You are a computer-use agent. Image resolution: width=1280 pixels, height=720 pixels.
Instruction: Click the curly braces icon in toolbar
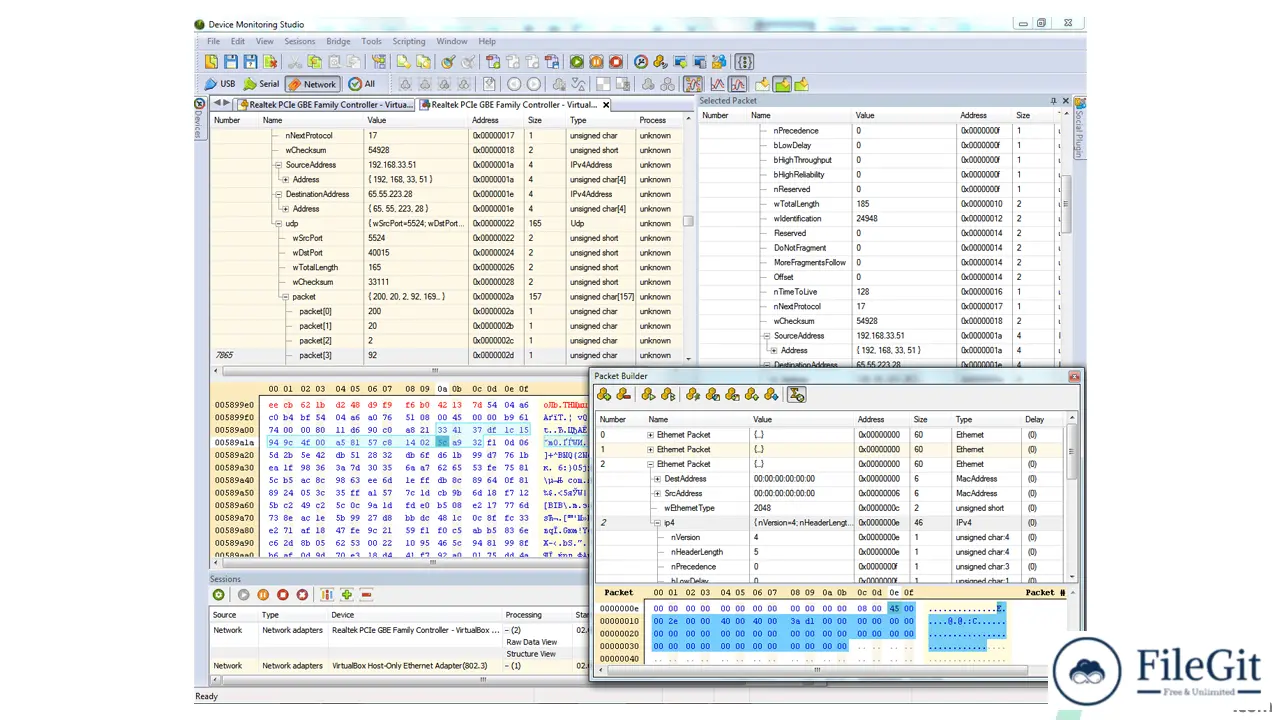click(x=744, y=62)
